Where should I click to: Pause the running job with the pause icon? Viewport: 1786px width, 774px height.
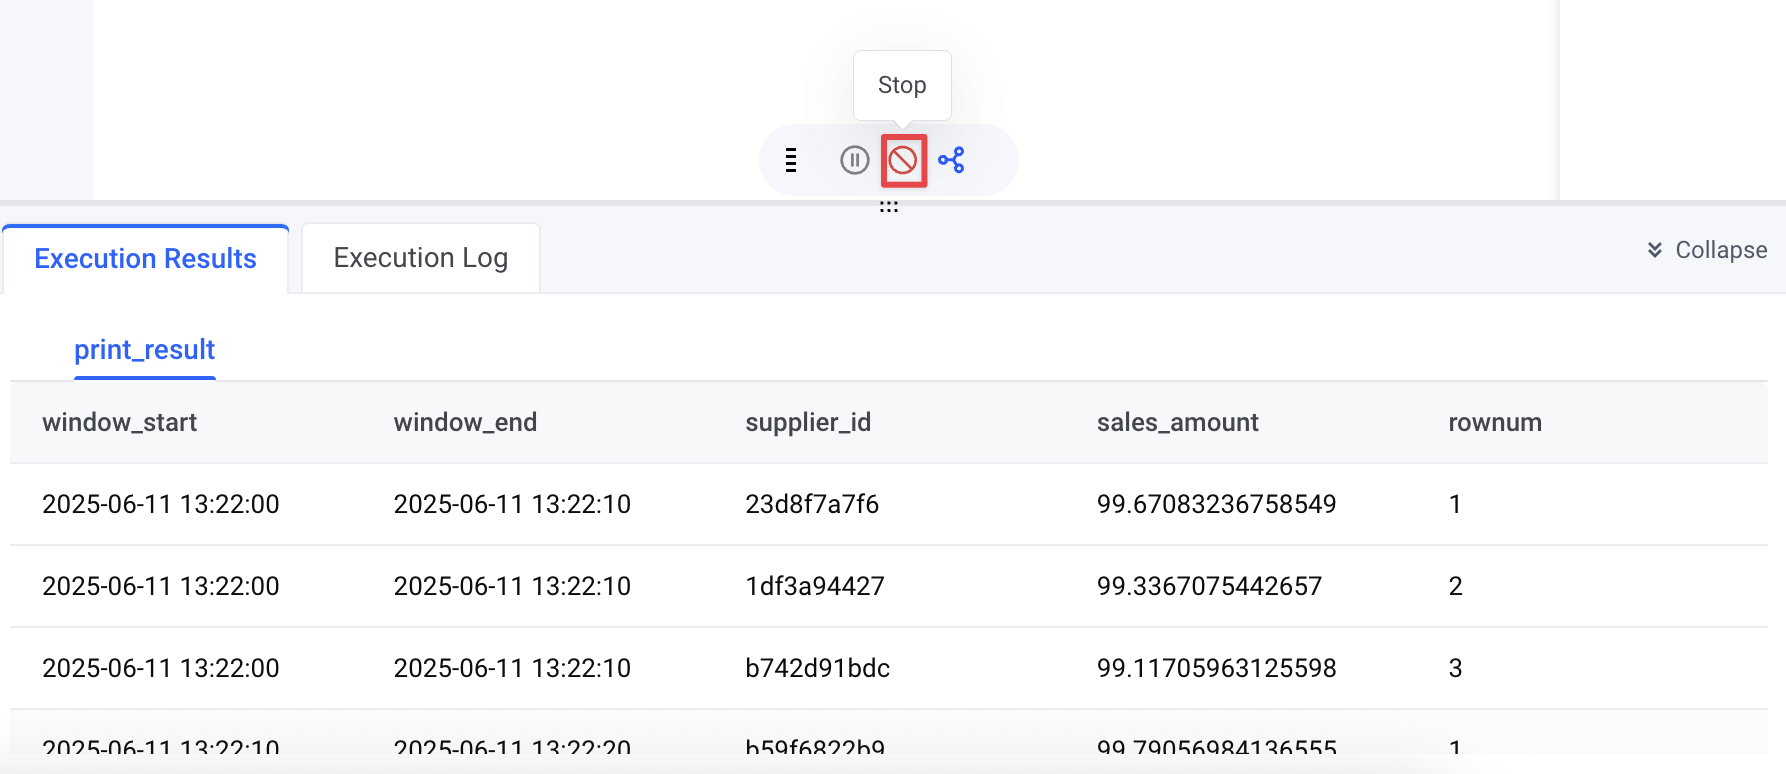pyautogui.click(x=854, y=160)
